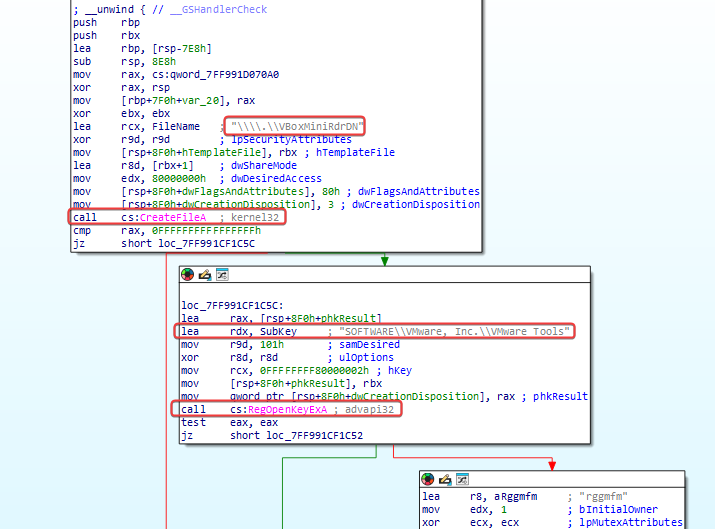Click the 'mov edx, 1' bInitialOwner line
The height and width of the screenshot is (529, 715).
pos(540,509)
